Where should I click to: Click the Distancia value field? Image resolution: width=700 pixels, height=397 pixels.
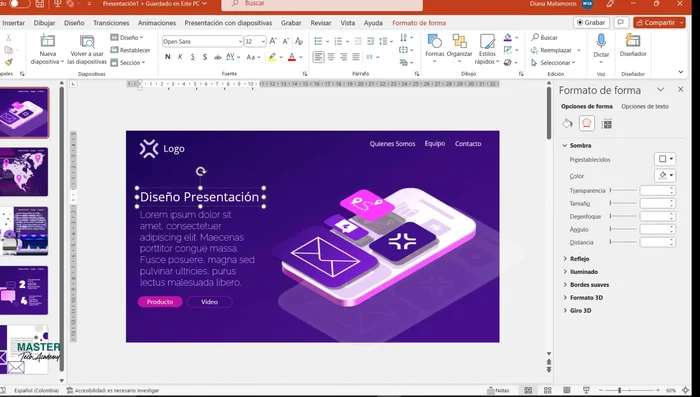coord(658,242)
